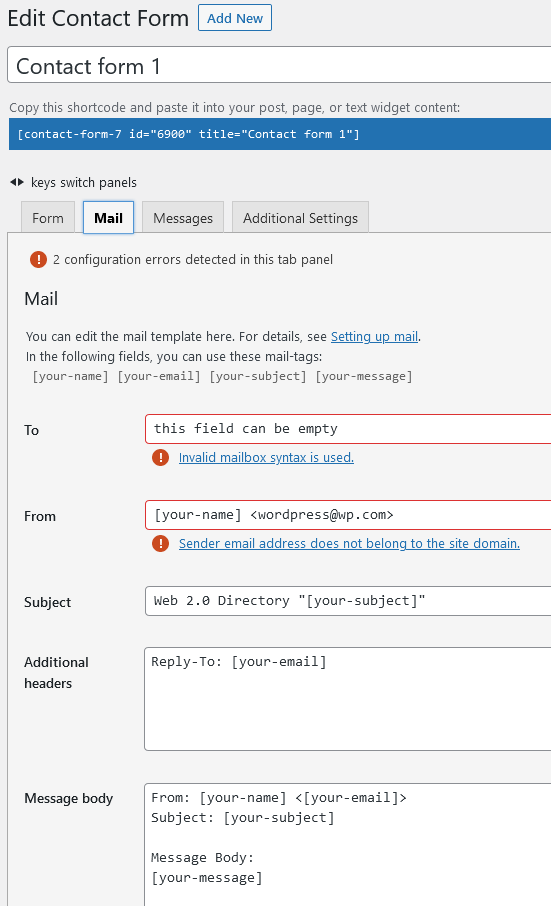Click into the To field

[x=348, y=429]
